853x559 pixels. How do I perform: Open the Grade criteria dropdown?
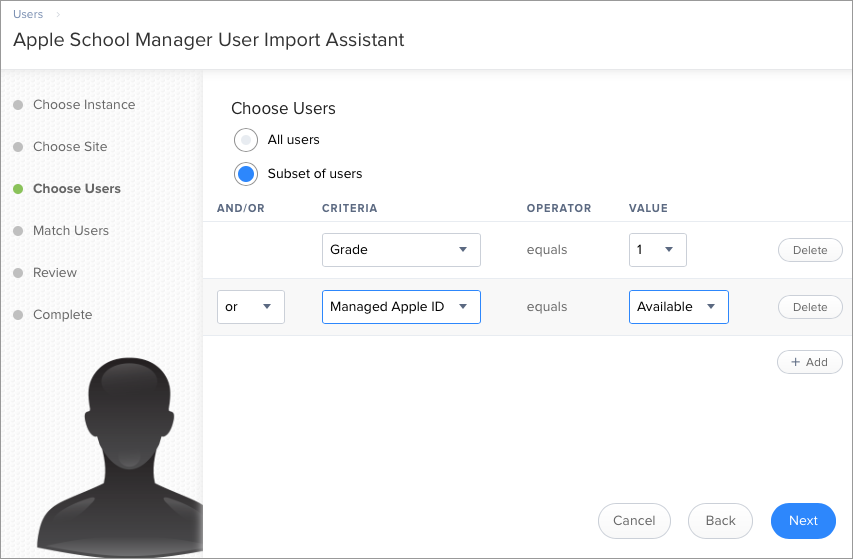tap(401, 250)
